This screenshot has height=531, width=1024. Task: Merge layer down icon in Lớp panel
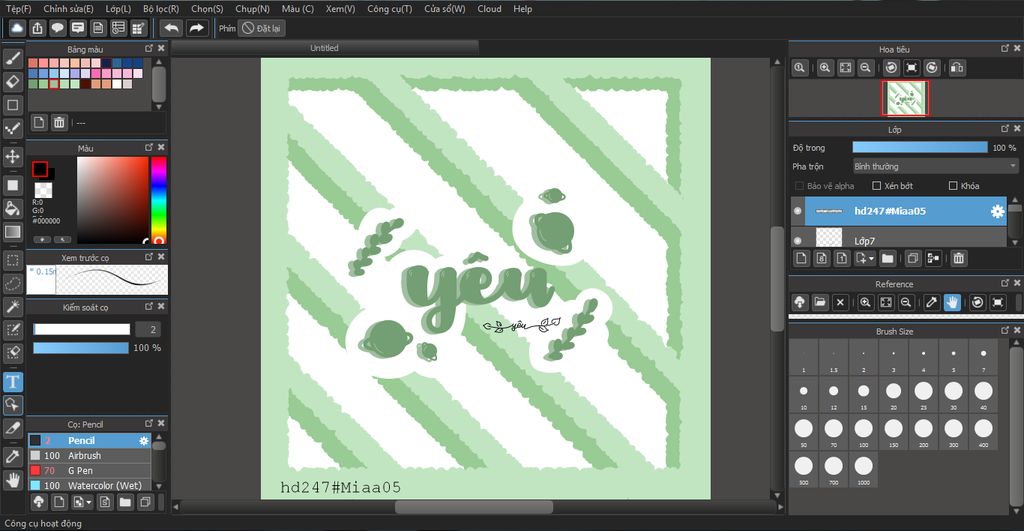click(x=933, y=259)
